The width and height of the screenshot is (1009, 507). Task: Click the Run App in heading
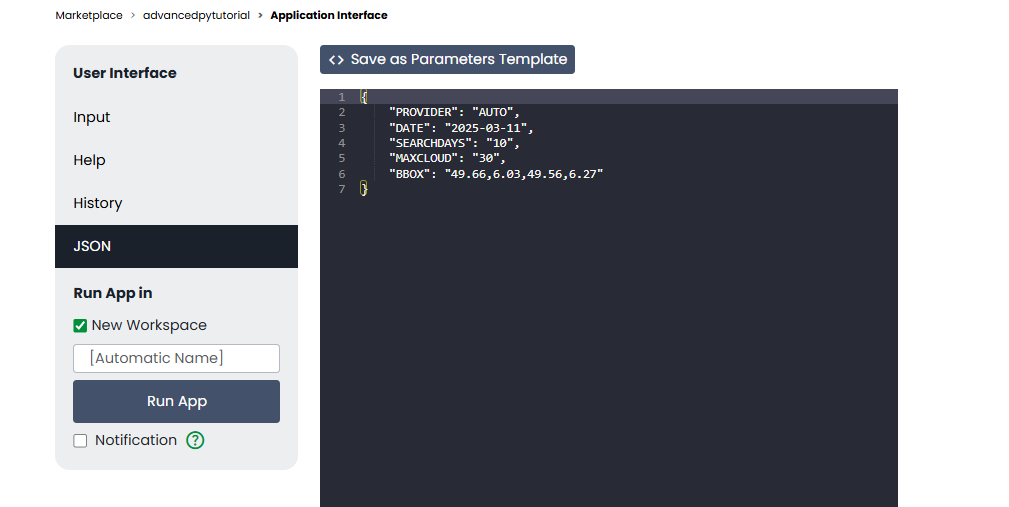click(x=113, y=293)
